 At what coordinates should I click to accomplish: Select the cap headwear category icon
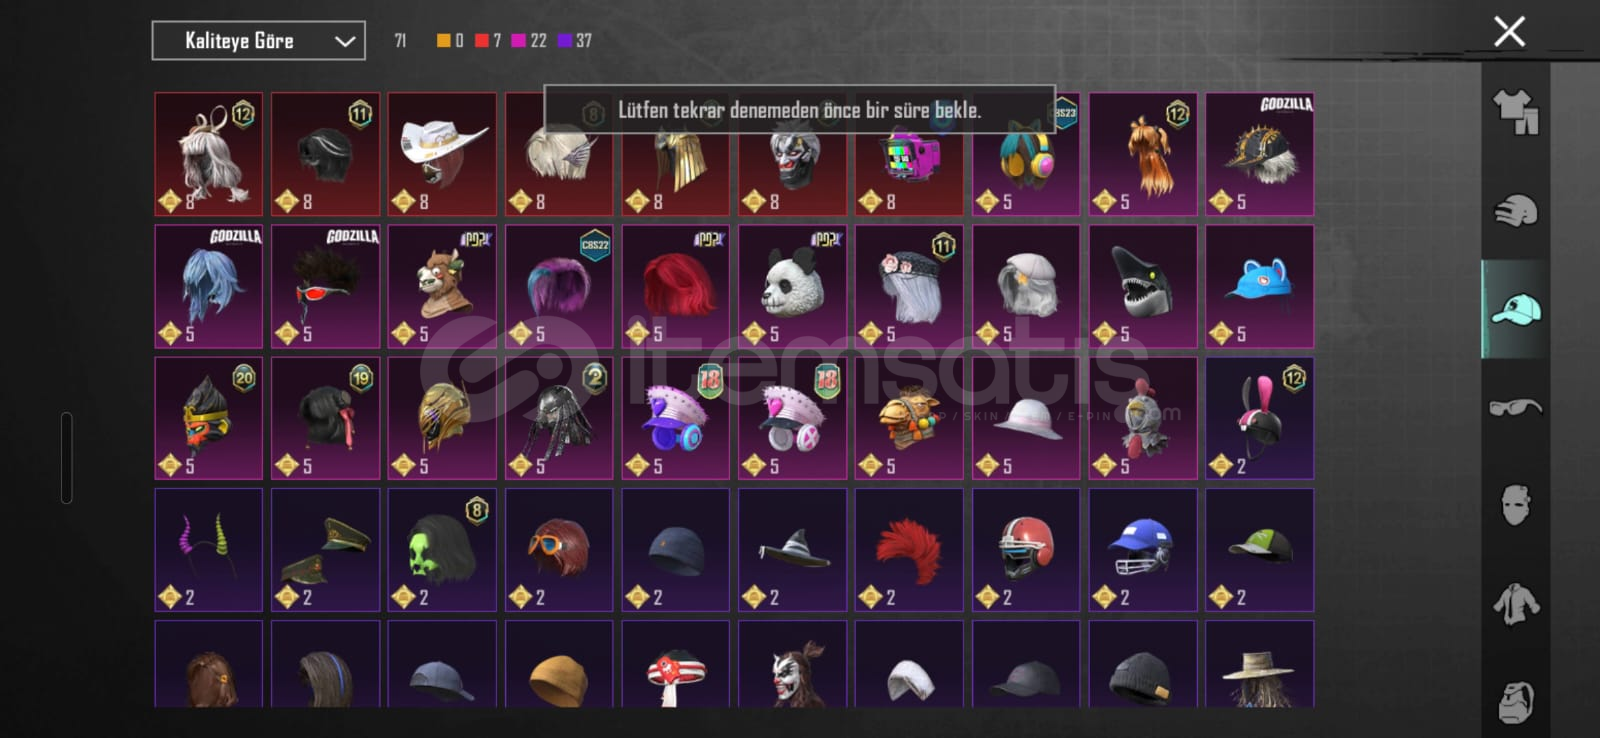(x=1516, y=309)
